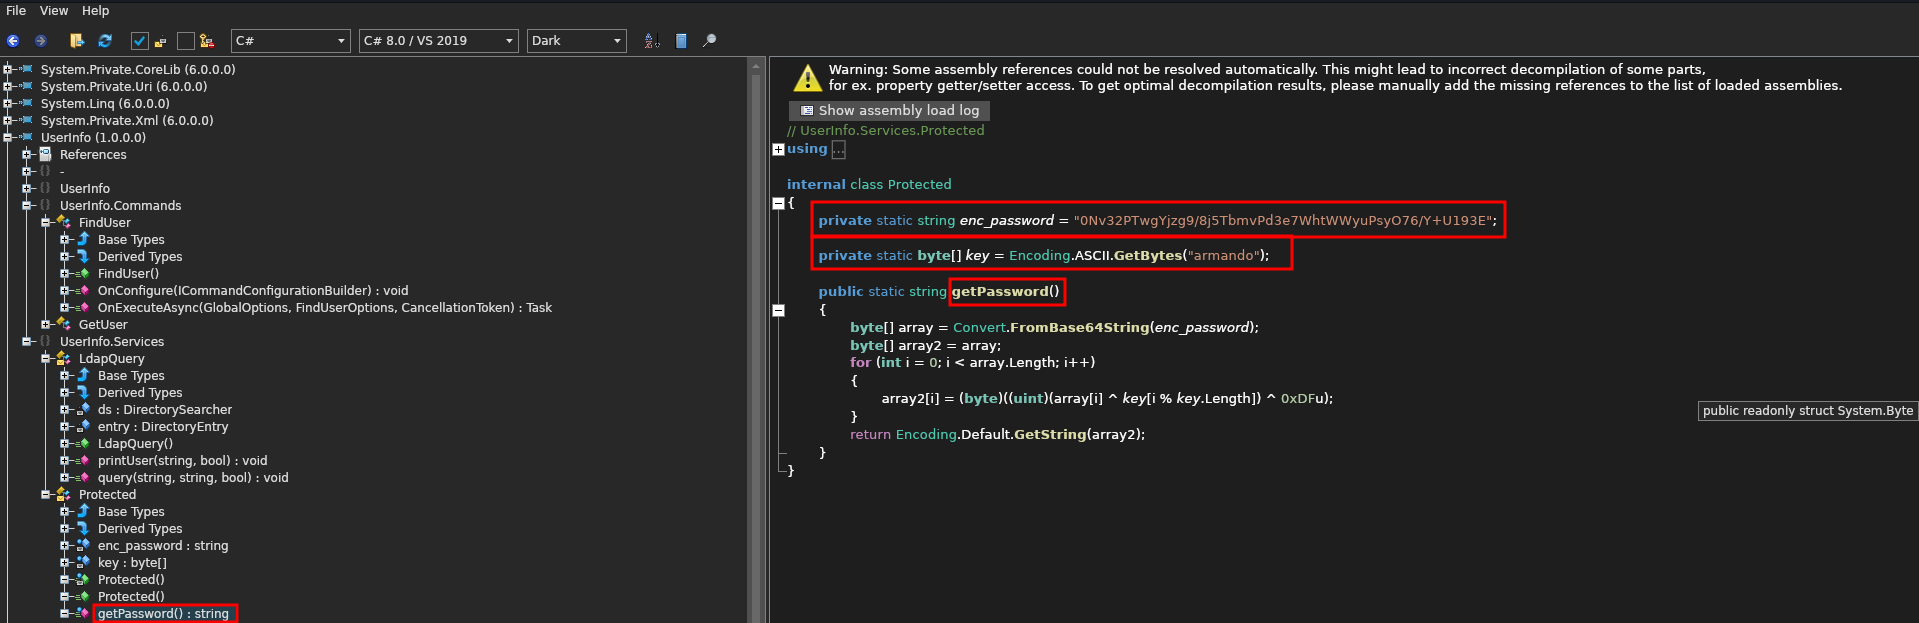Screen dimensions: 1919x623
Task: Click the alphabetical sort icon in toolbar
Action: point(652,41)
